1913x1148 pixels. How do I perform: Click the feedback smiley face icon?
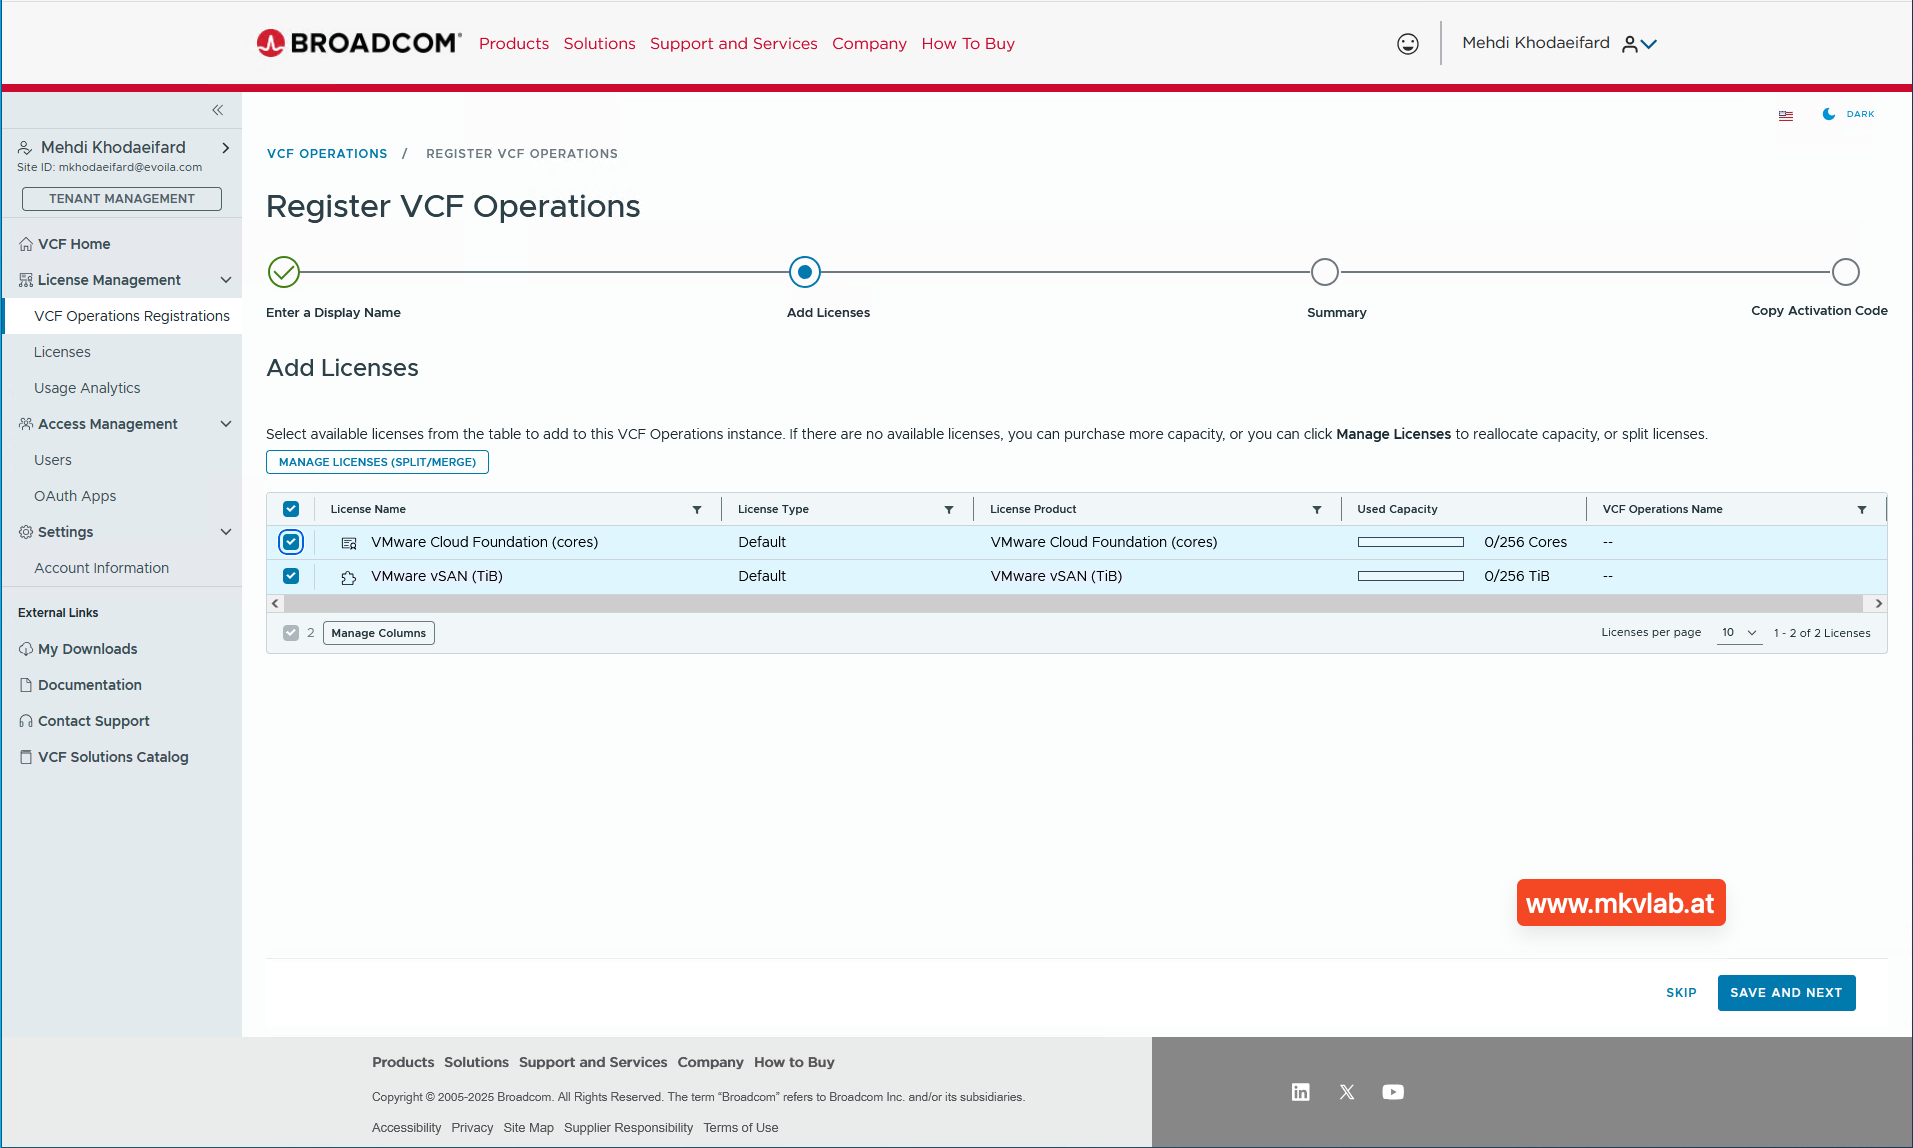click(1407, 44)
